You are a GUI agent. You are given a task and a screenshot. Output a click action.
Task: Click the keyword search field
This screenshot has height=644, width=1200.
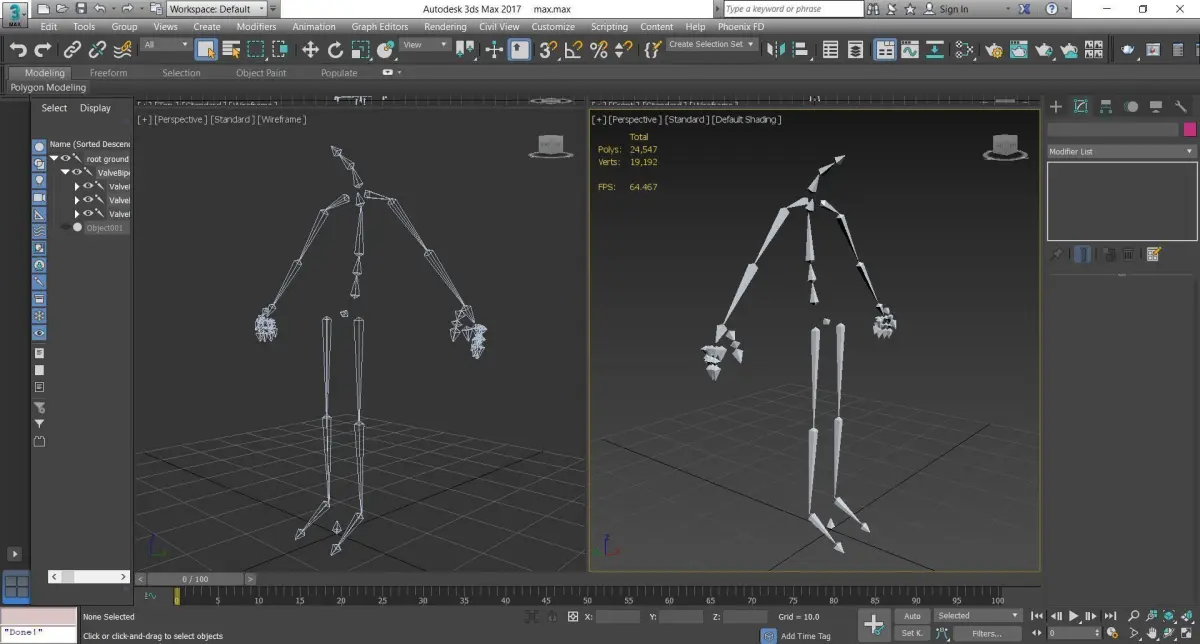click(792, 9)
